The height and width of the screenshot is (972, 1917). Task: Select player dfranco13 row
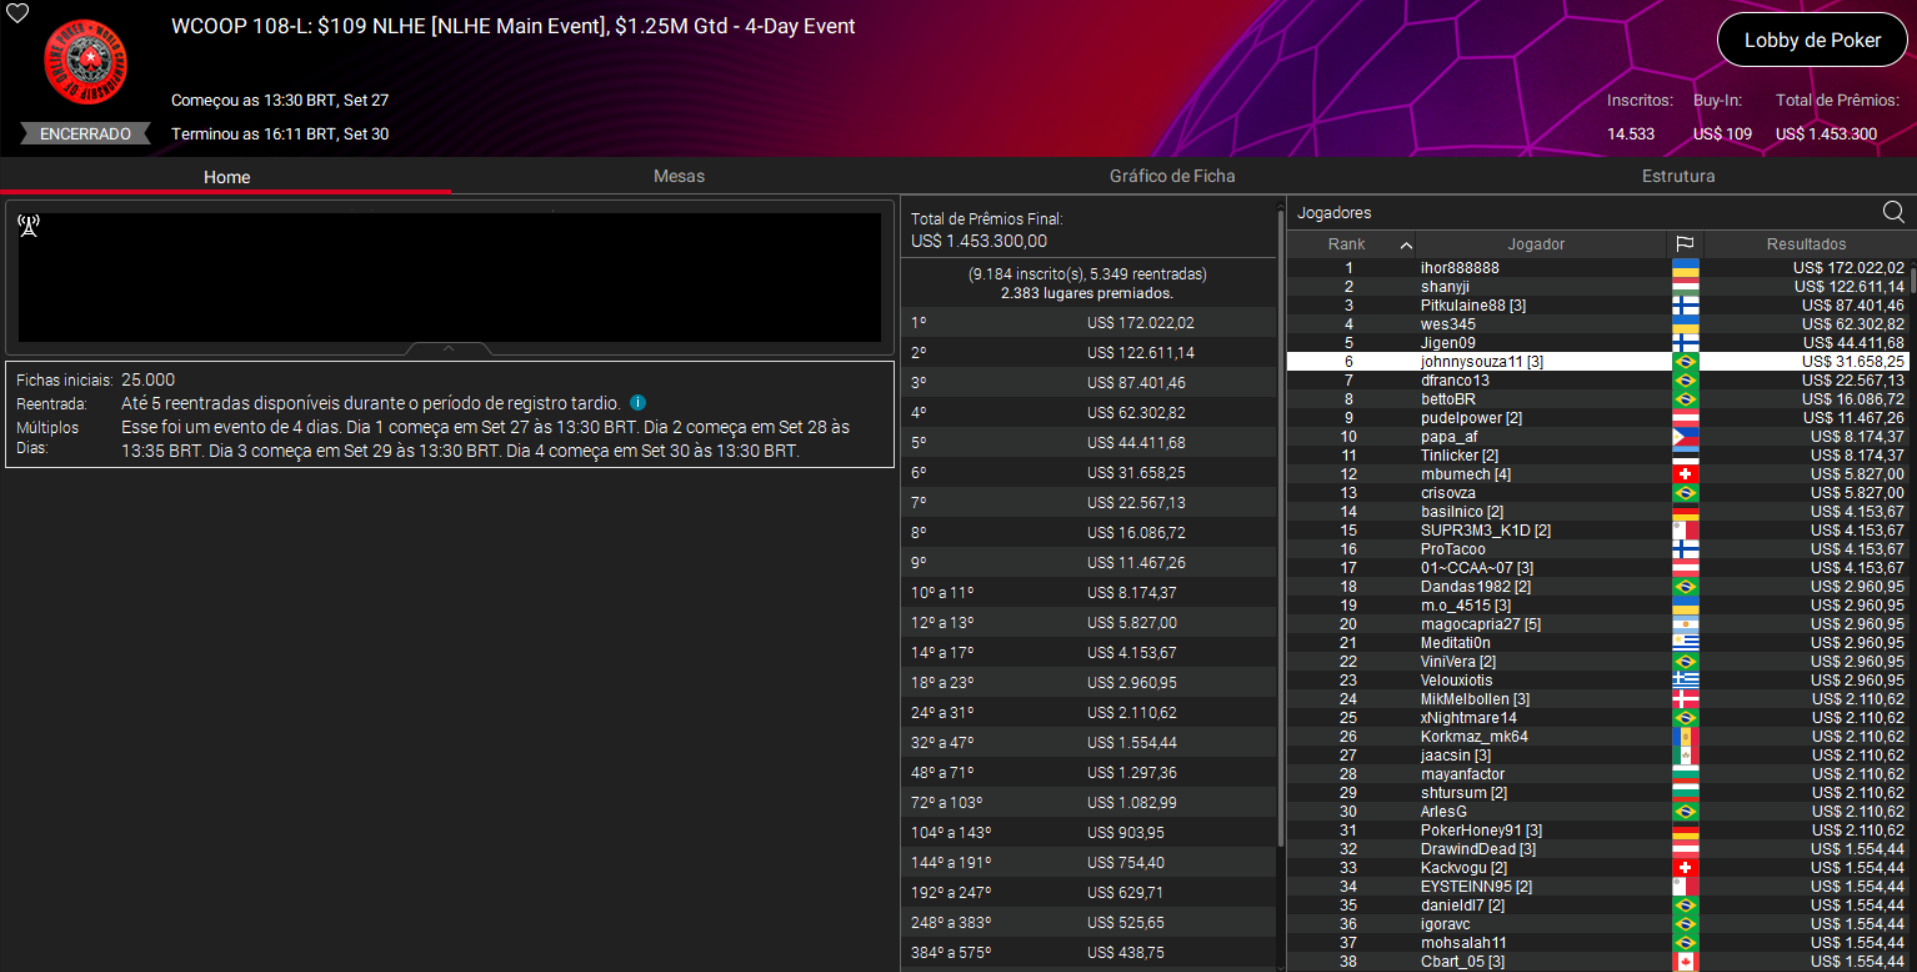click(x=1597, y=381)
